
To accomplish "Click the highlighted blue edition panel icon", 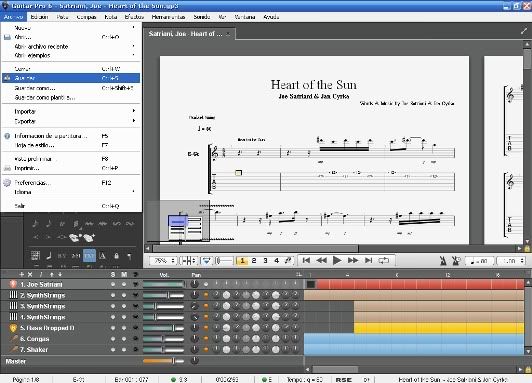I will pos(90,256).
